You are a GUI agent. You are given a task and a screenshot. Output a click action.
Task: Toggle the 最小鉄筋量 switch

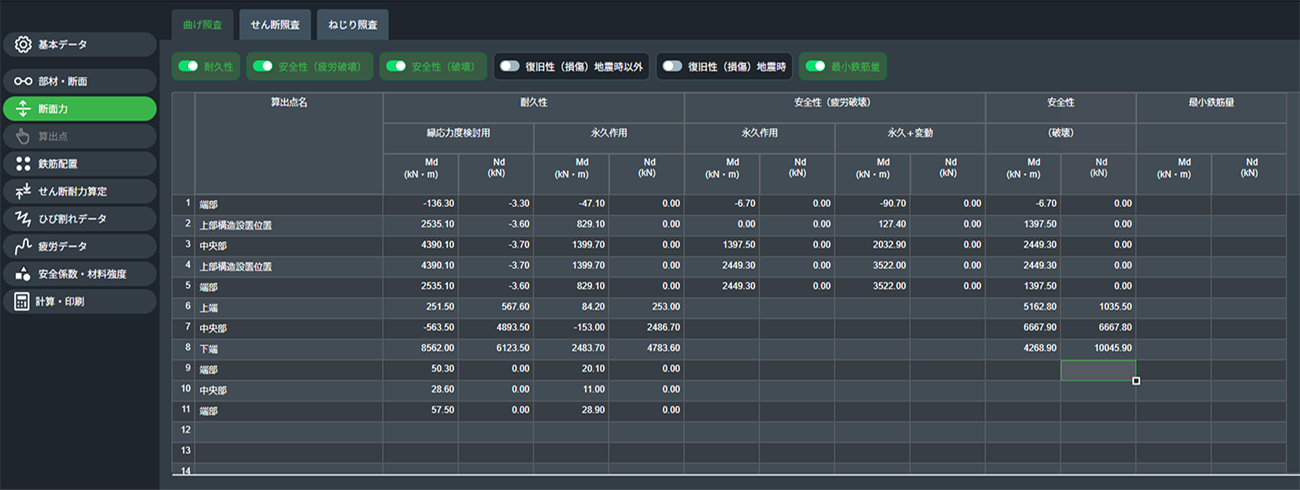[815, 67]
